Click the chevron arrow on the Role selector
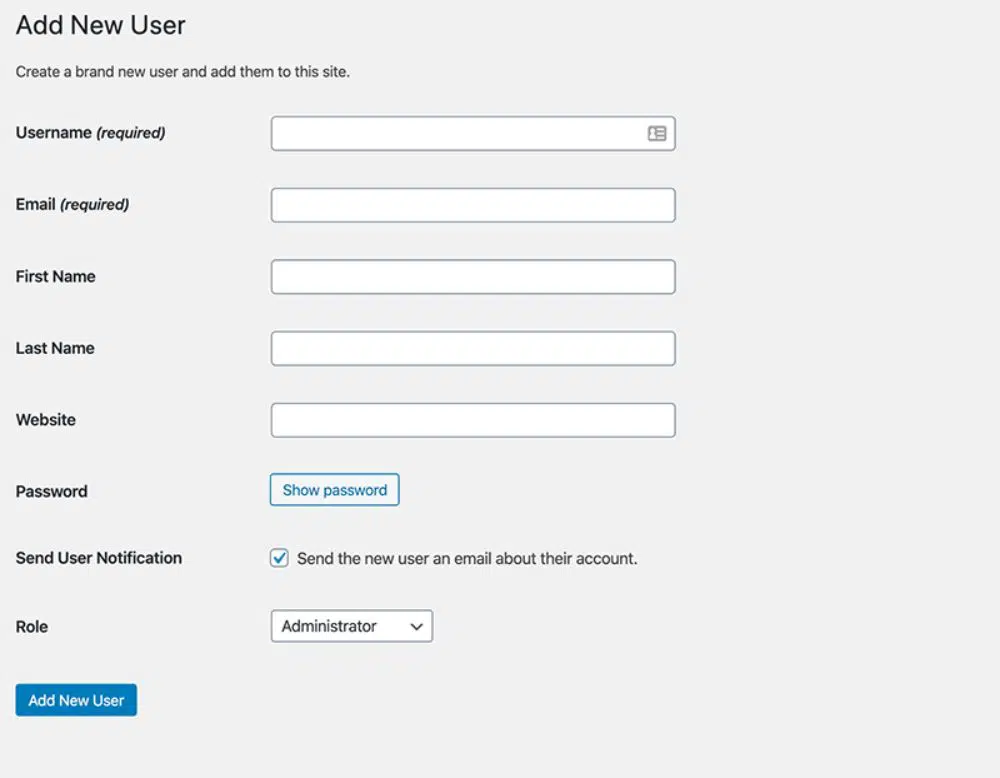The height and width of the screenshot is (778, 1000). [x=417, y=627]
